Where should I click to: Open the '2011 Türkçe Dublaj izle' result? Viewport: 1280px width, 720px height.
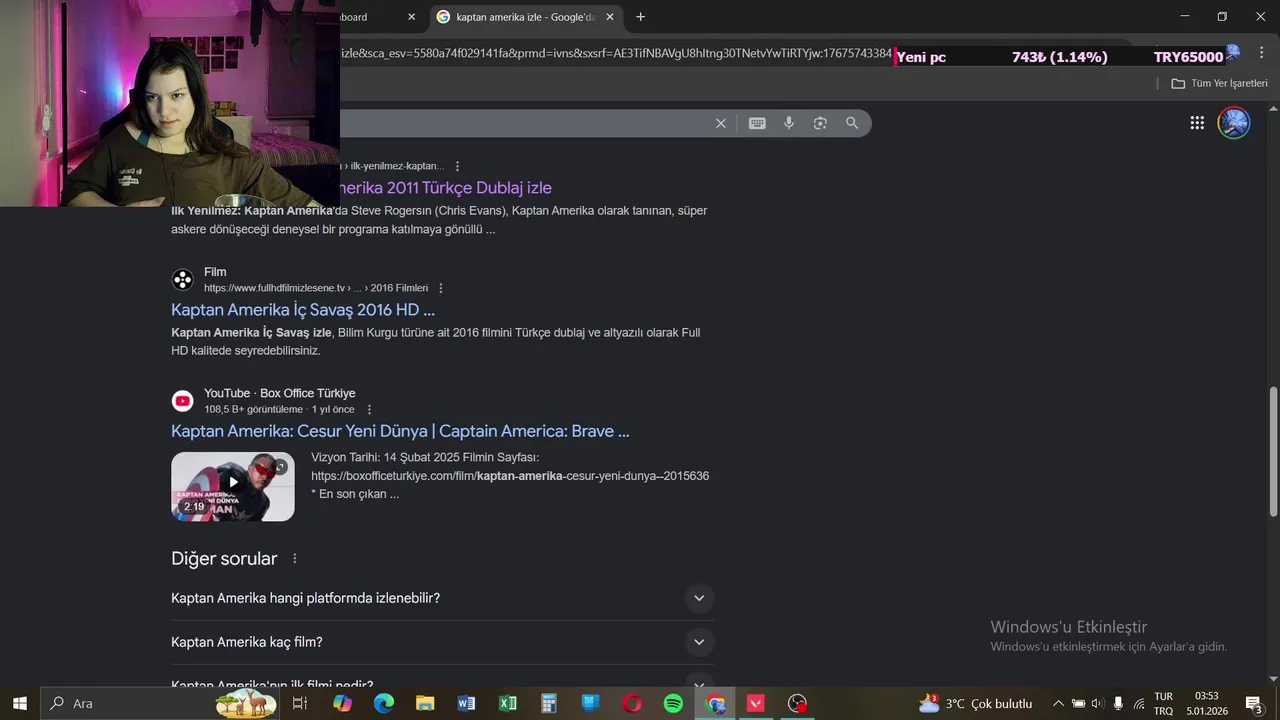tap(446, 188)
